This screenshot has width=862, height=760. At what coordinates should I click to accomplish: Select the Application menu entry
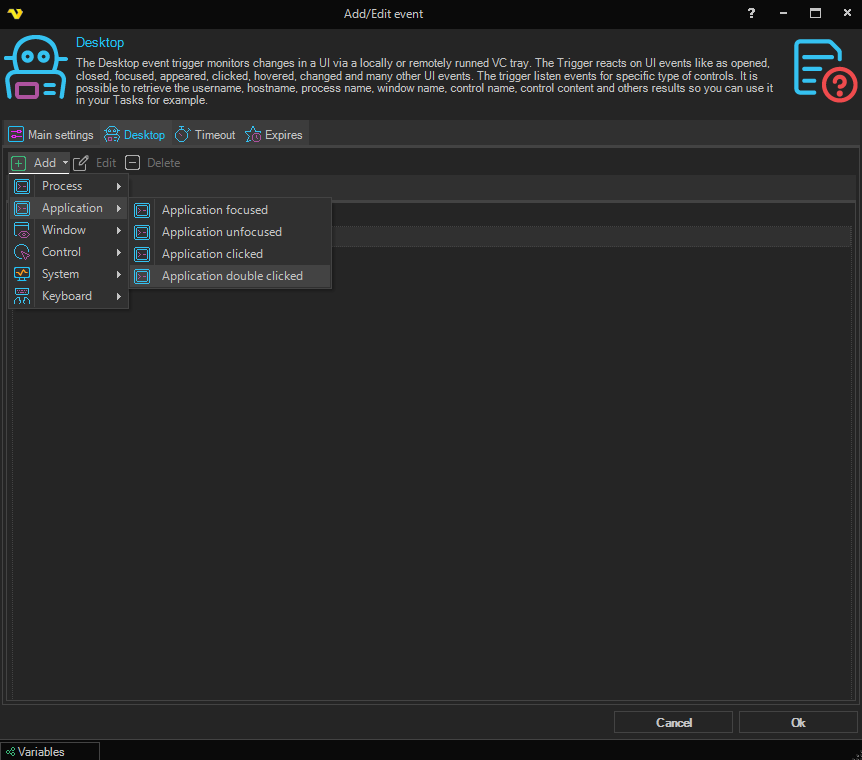click(x=69, y=208)
